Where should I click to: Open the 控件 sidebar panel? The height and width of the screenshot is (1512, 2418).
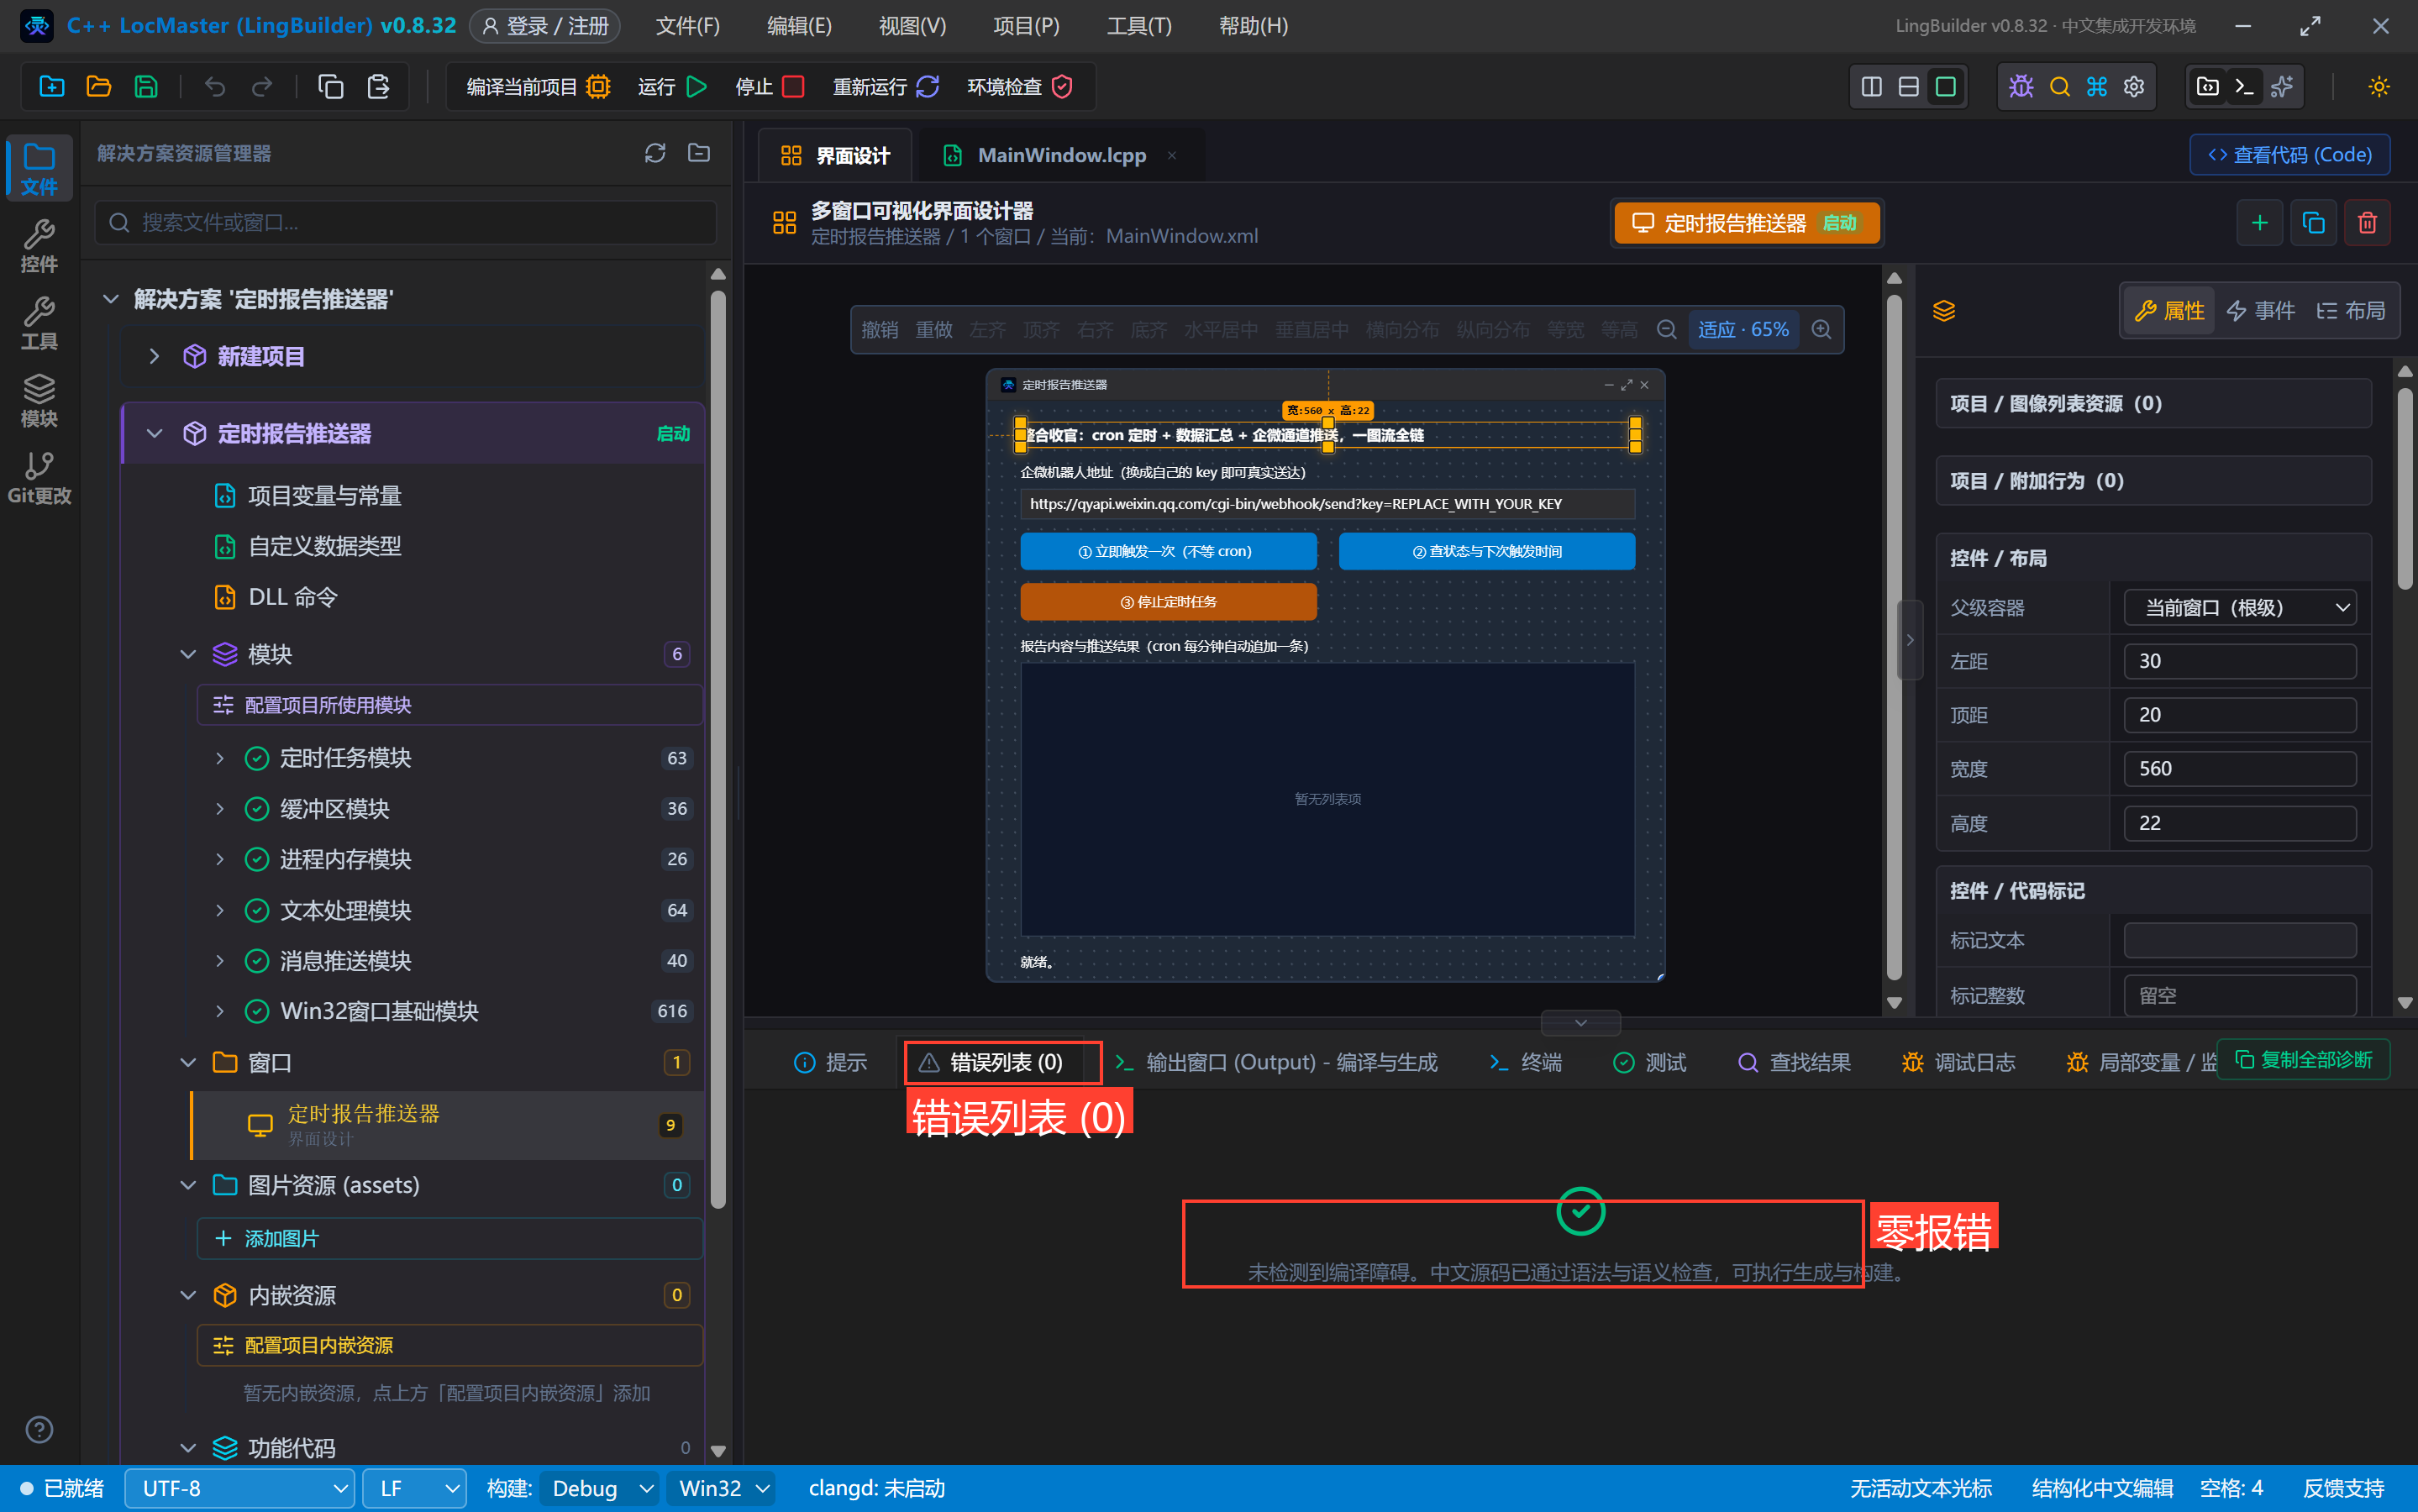[x=39, y=246]
